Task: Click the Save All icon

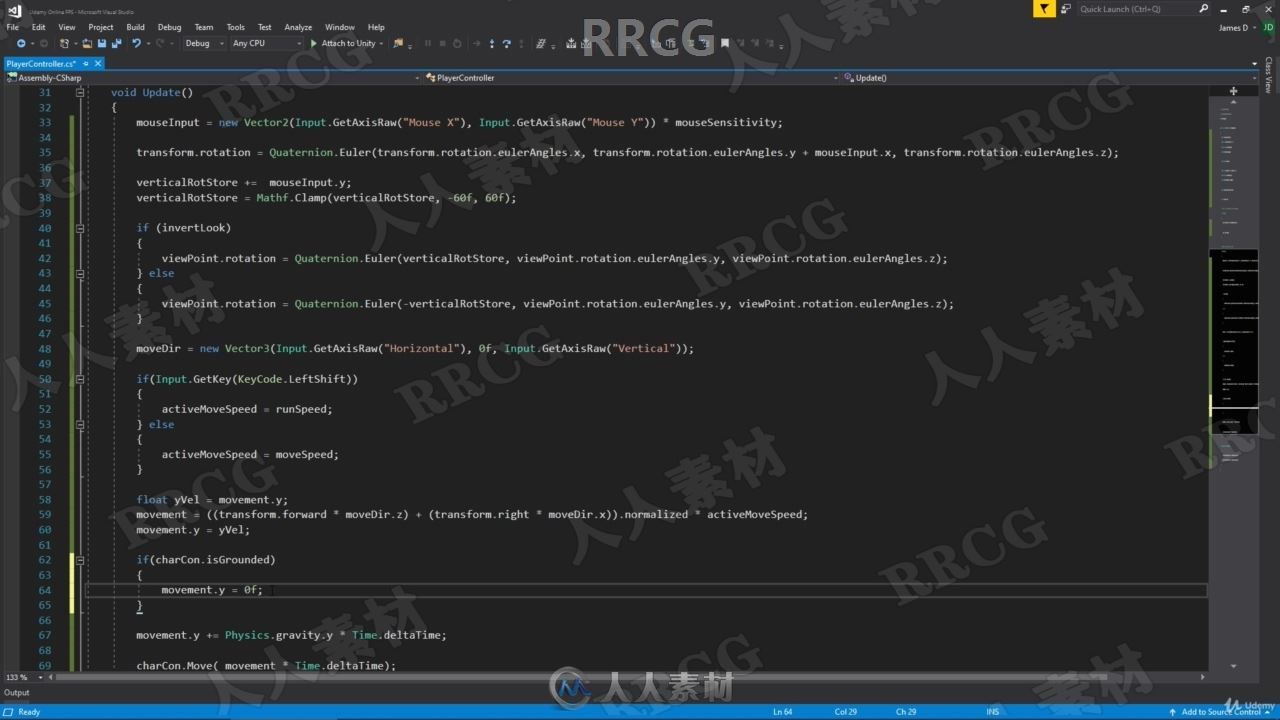Action: (117, 43)
